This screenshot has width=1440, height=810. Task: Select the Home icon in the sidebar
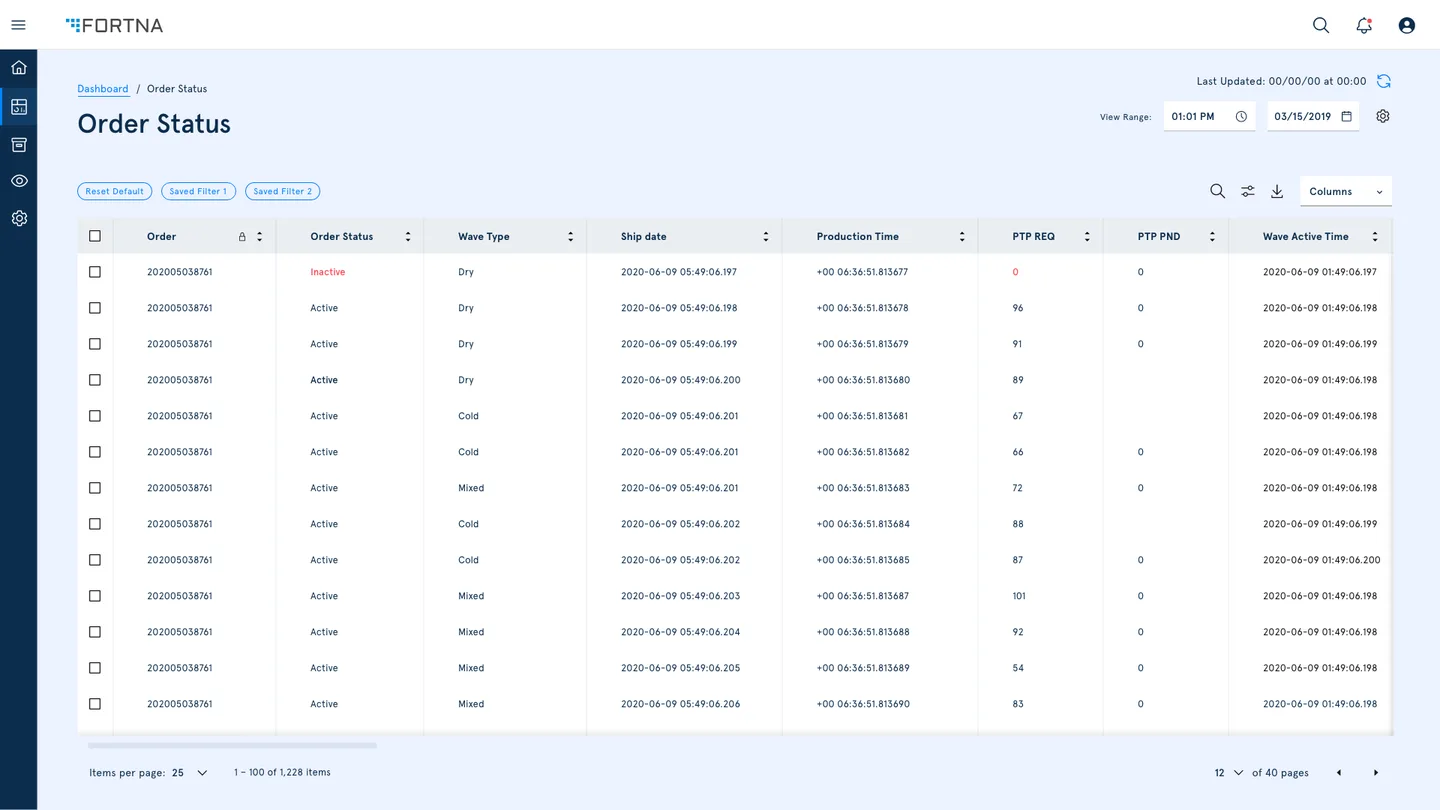pos(18,67)
